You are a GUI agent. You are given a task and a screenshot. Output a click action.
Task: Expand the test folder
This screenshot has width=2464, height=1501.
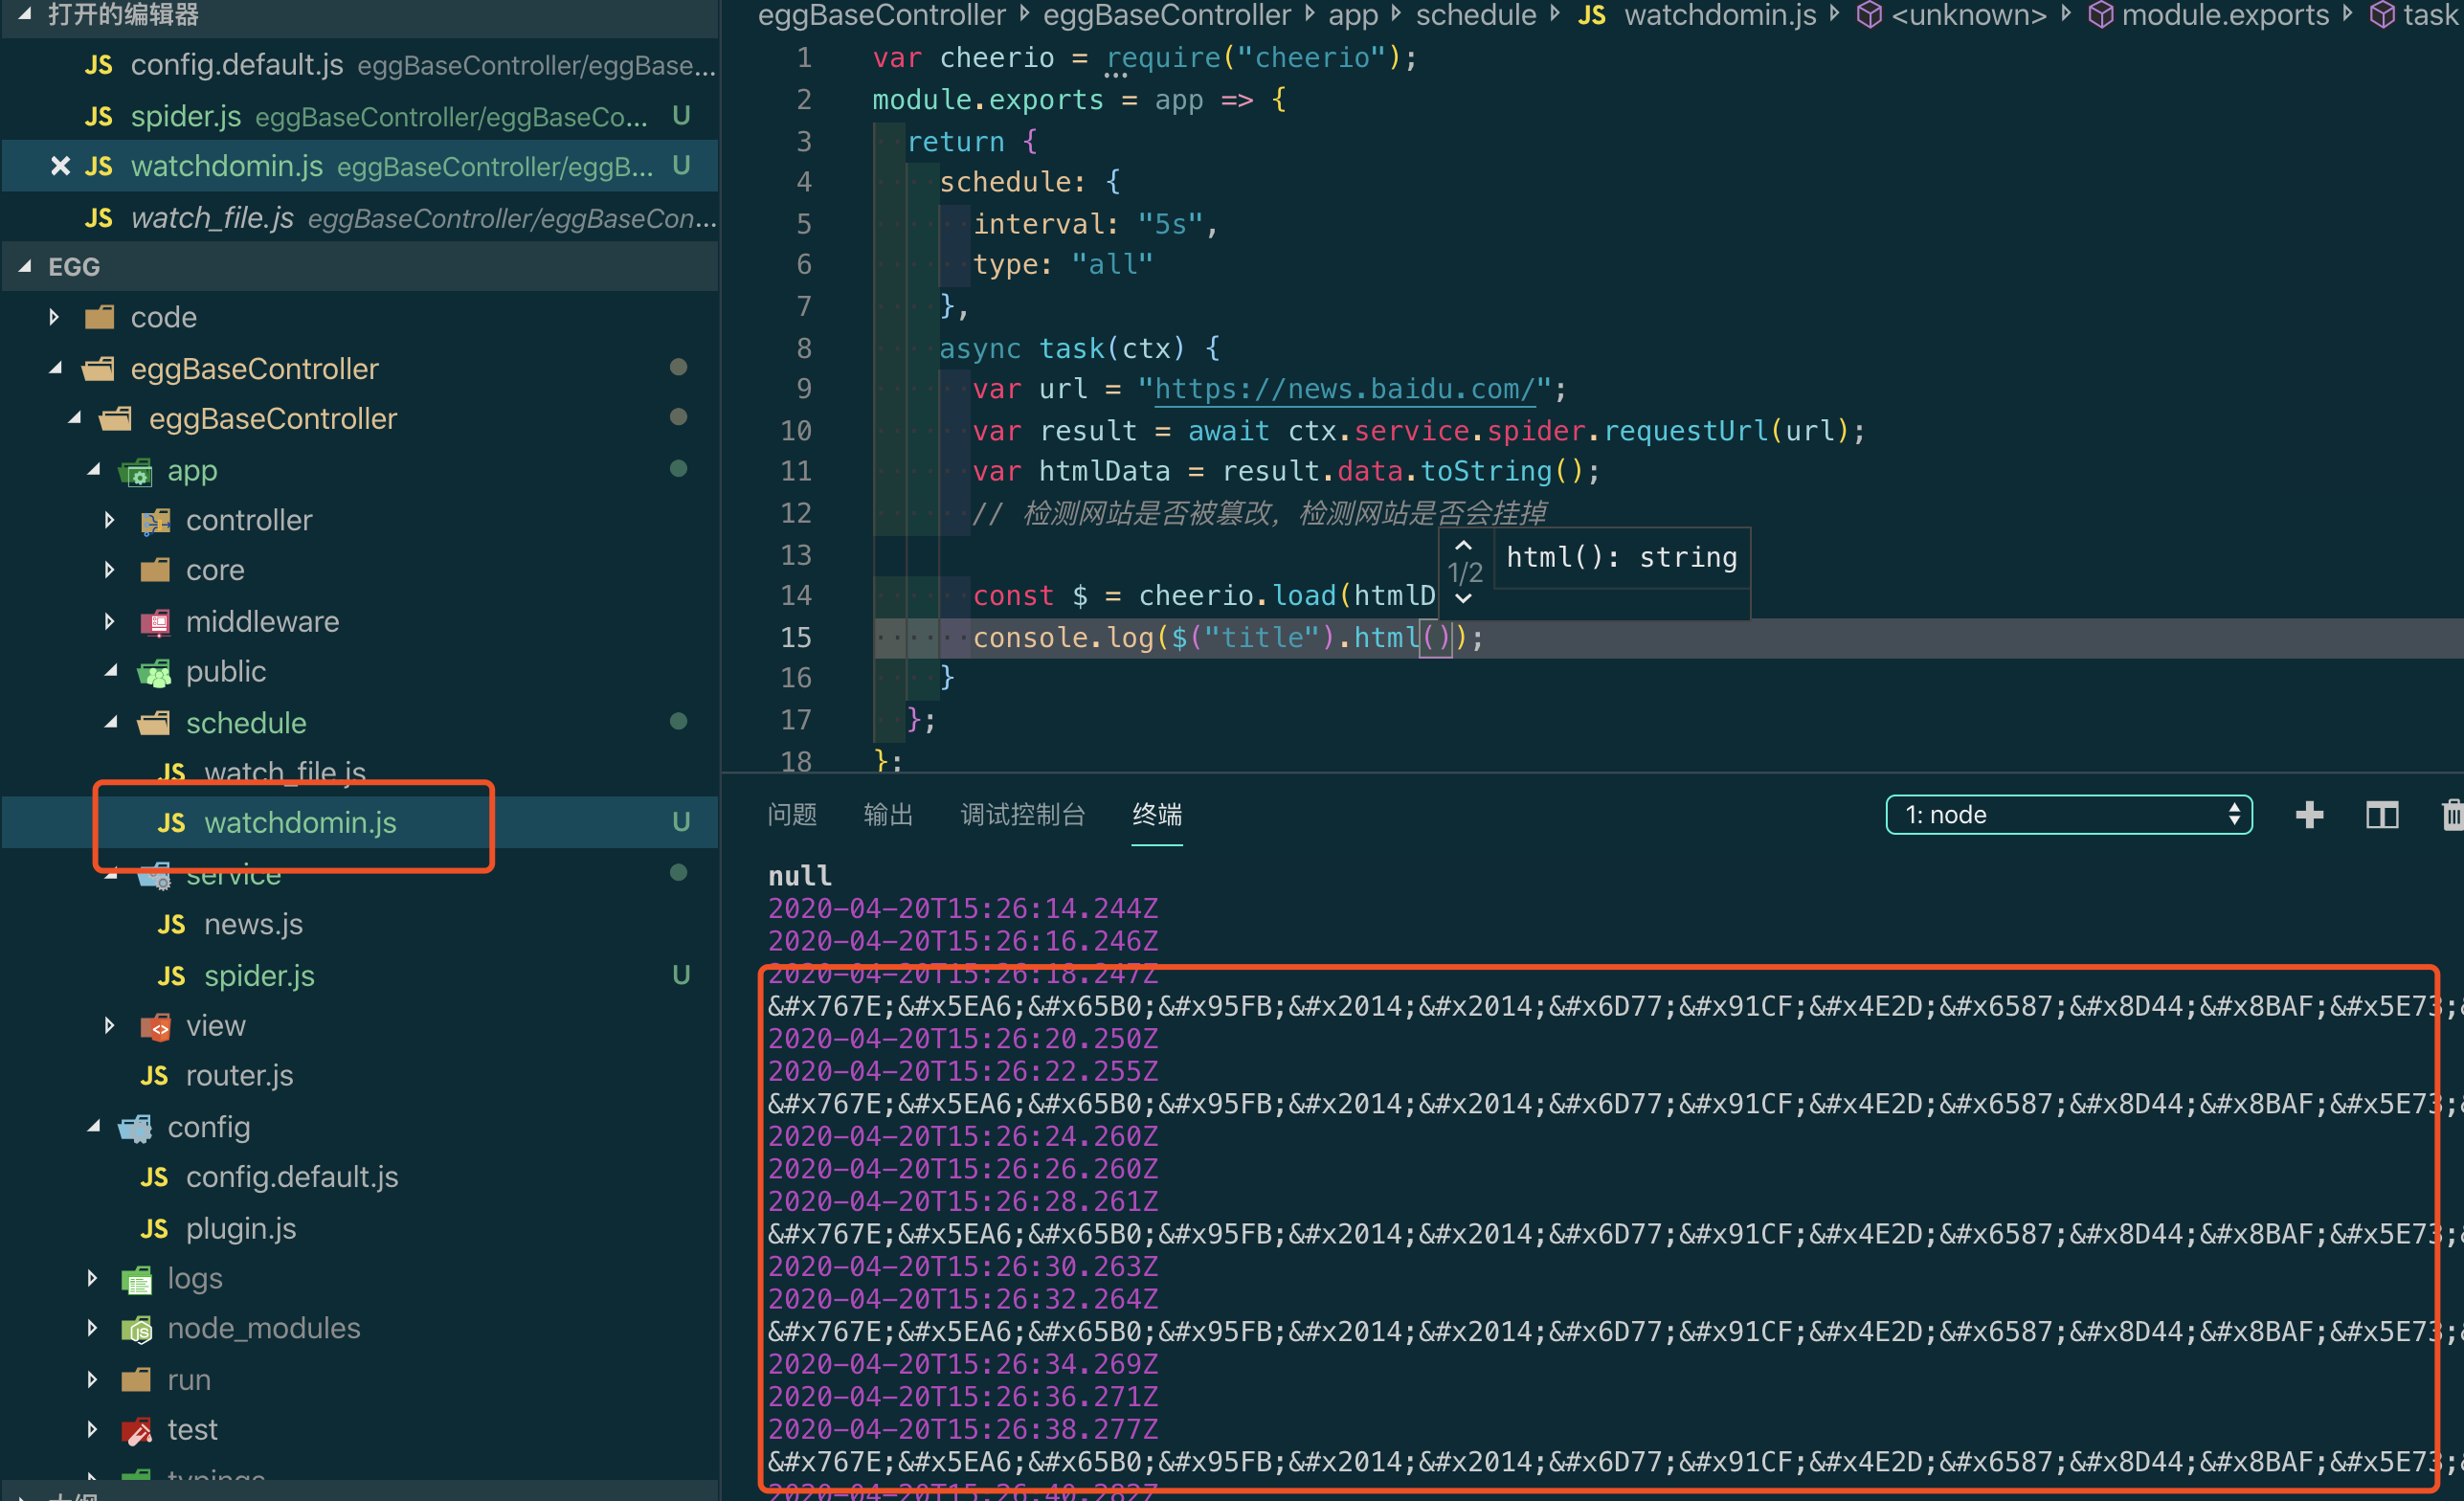[92, 1429]
